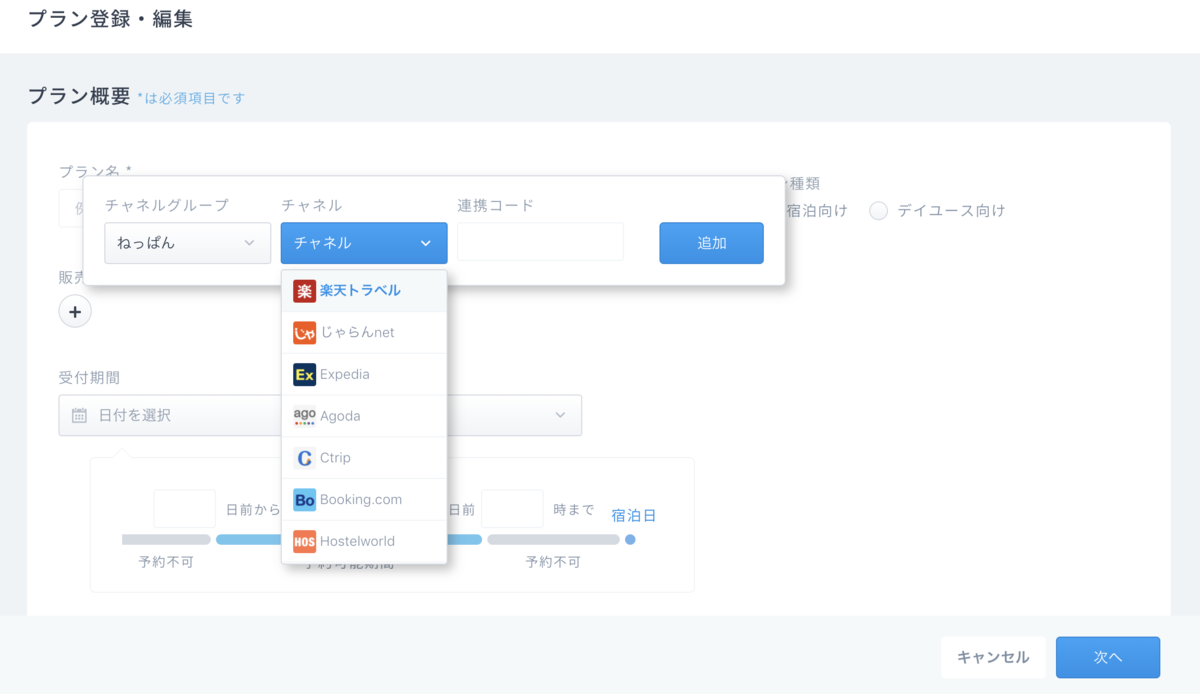Focus the 連携コード input field
1200x694 pixels.
(x=540, y=243)
